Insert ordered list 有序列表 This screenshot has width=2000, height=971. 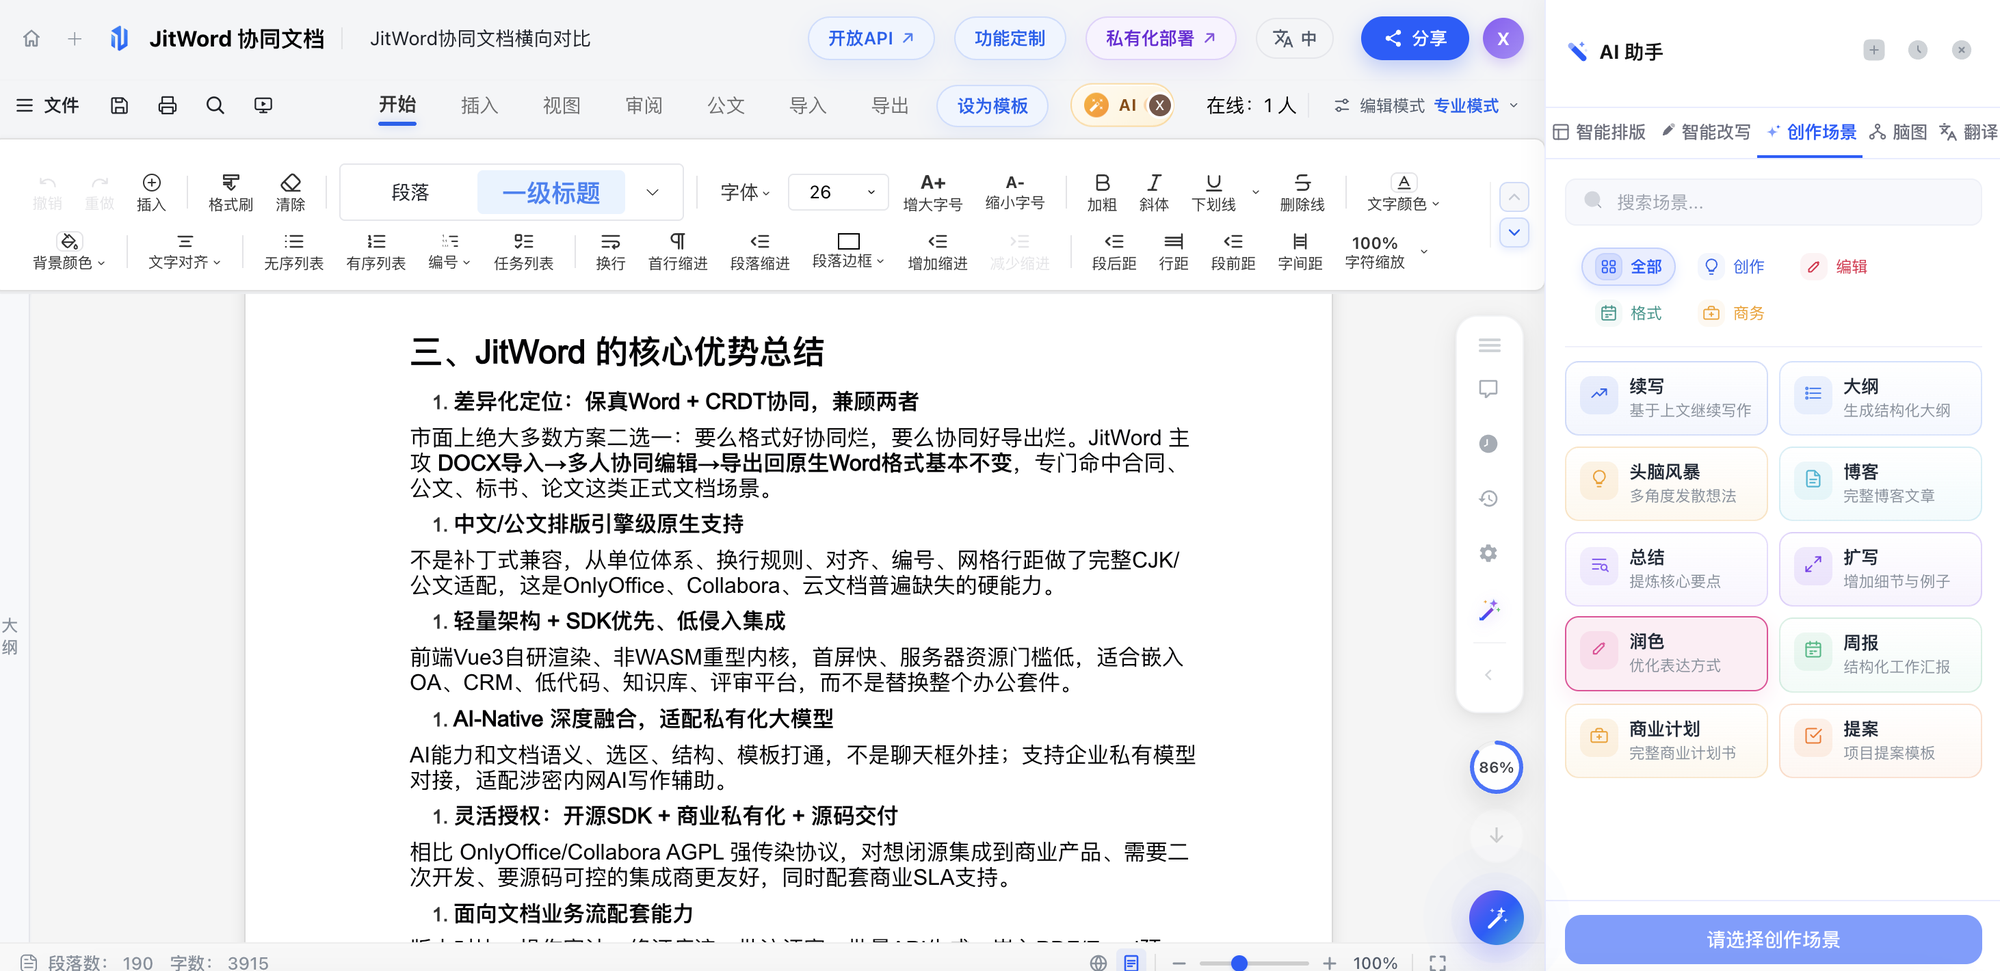pos(375,251)
